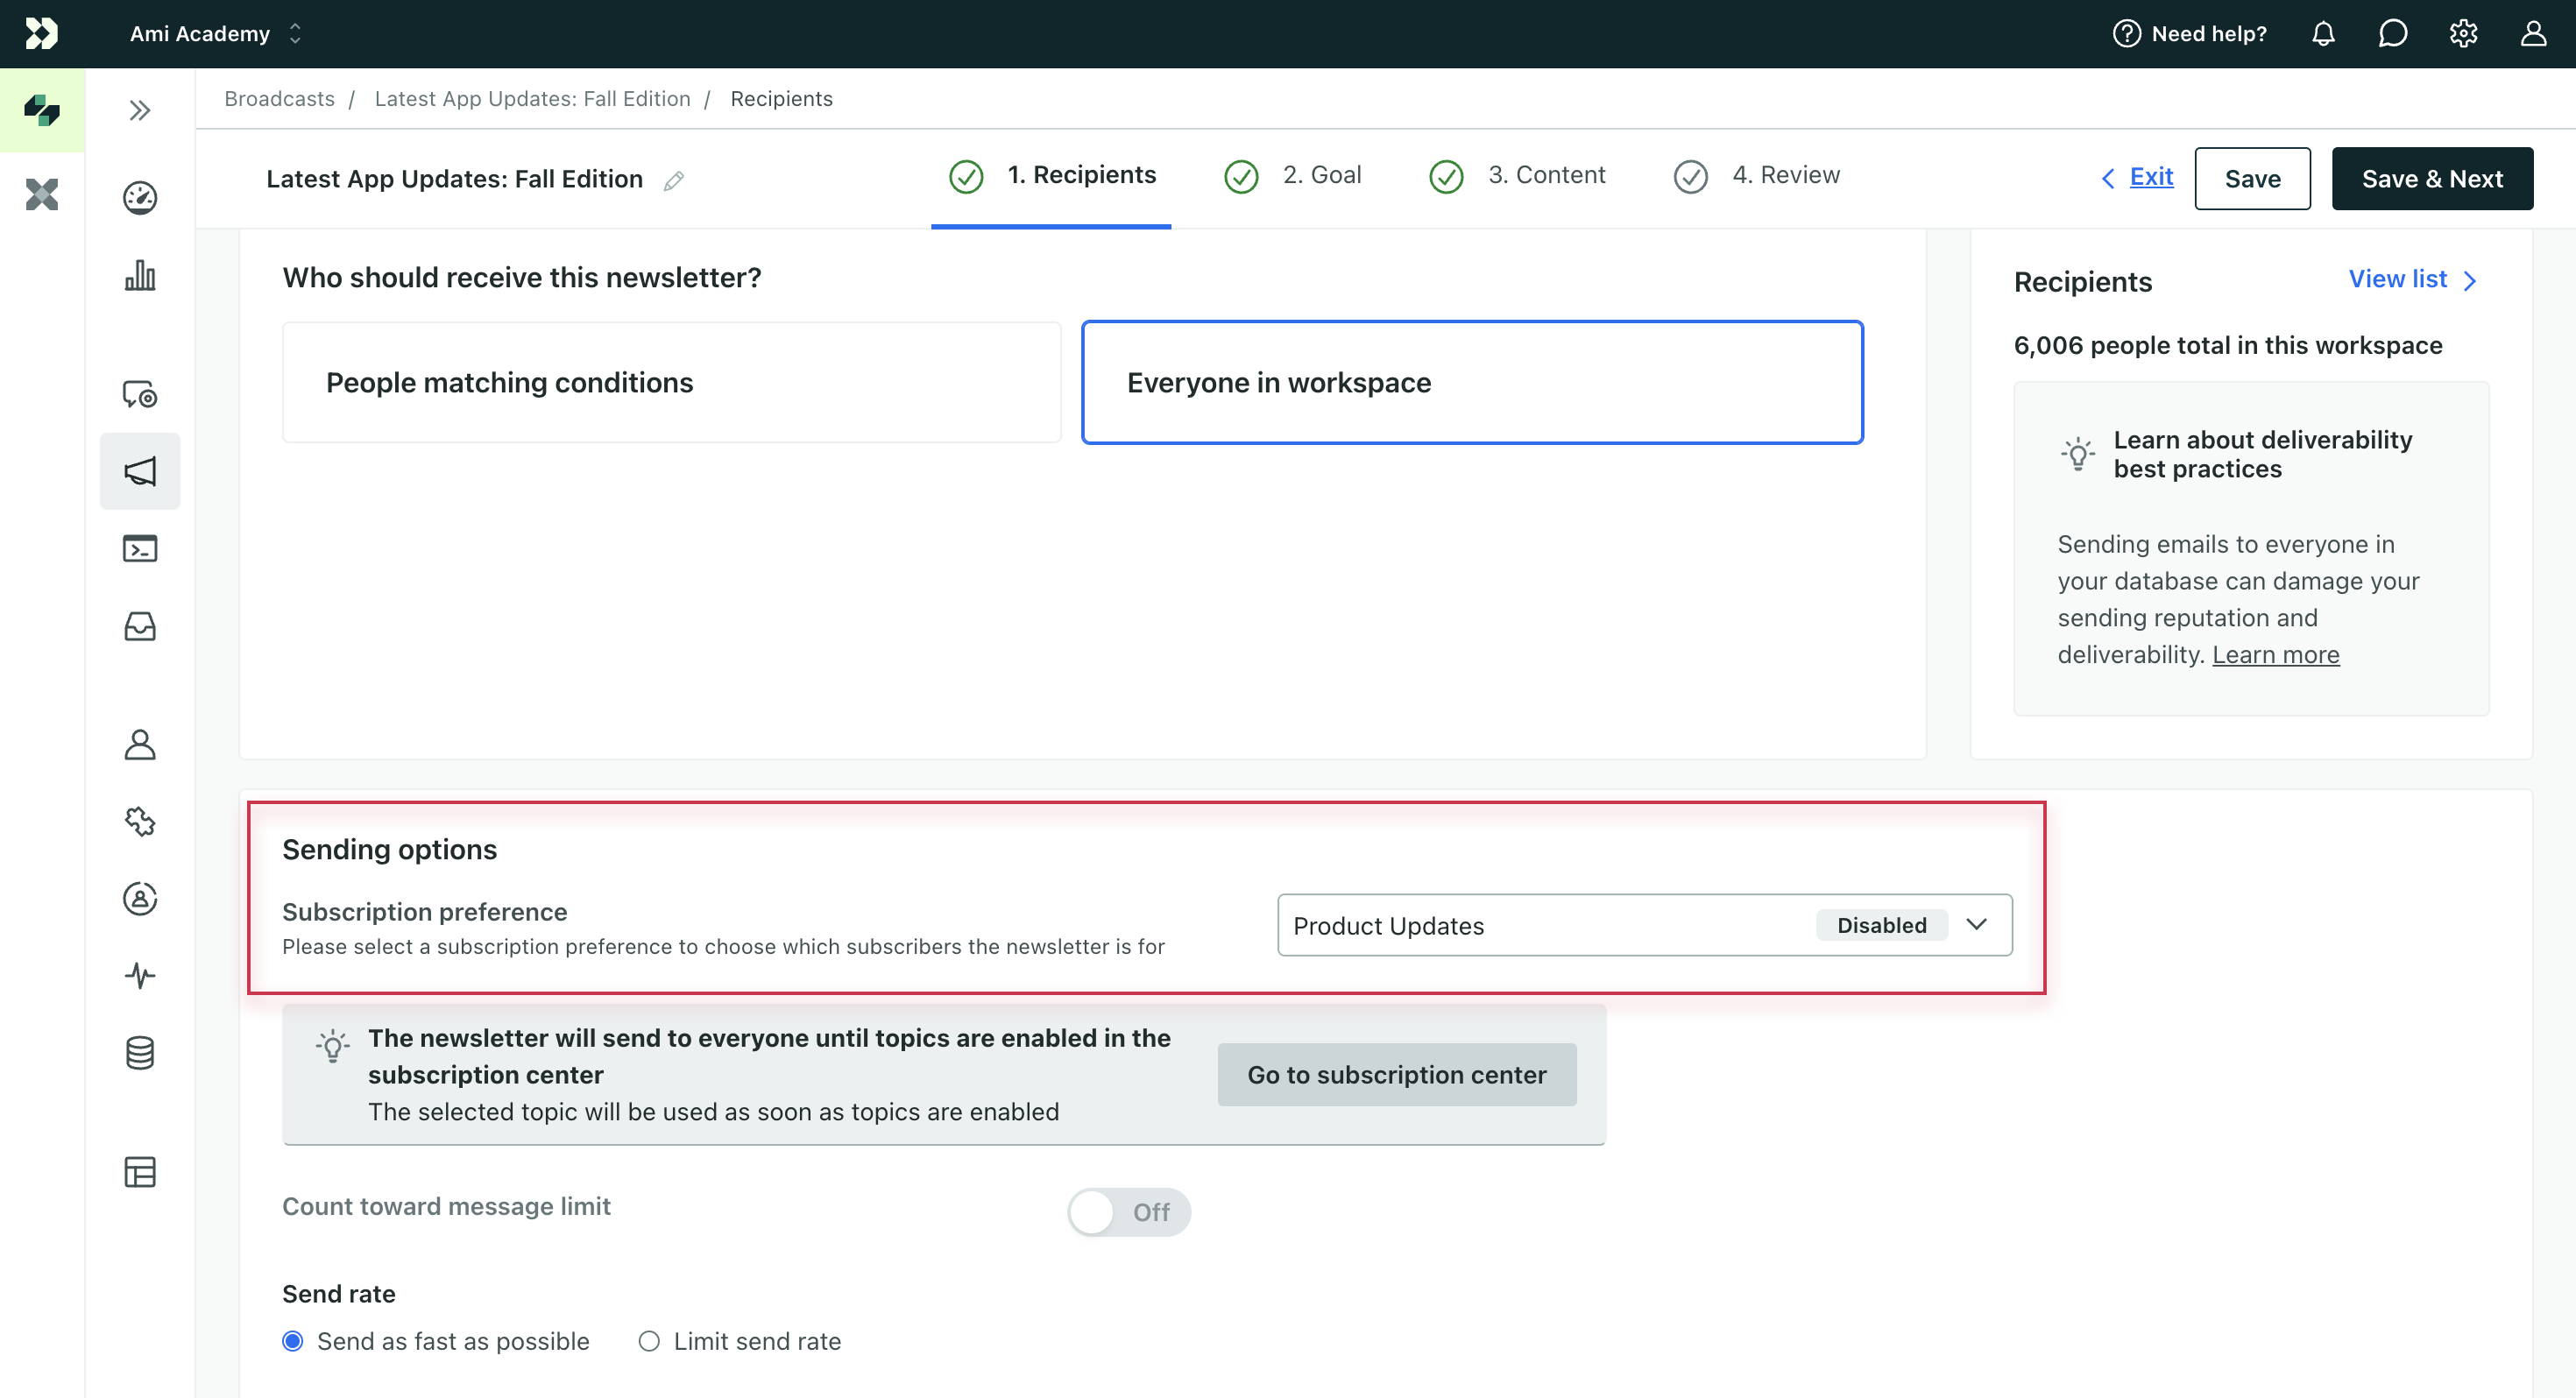
Task: Expand the sidebar navigation panel
Action: coord(139,109)
